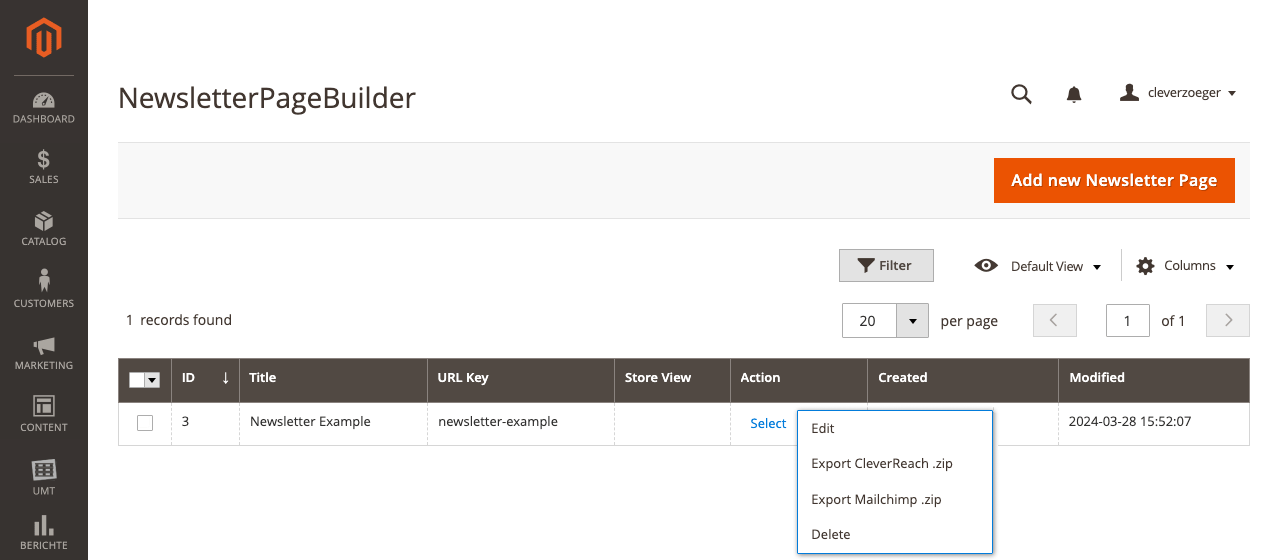The width and height of the screenshot is (1279, 560).
Task: Expand the Default View dropdown
Action: [1038, 266]
